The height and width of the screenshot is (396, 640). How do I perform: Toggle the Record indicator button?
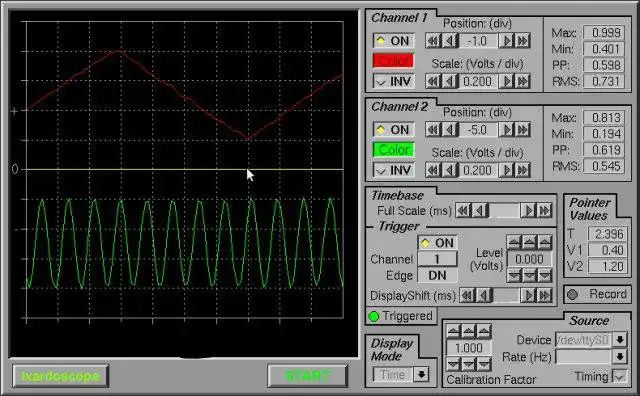coord(597,294)
